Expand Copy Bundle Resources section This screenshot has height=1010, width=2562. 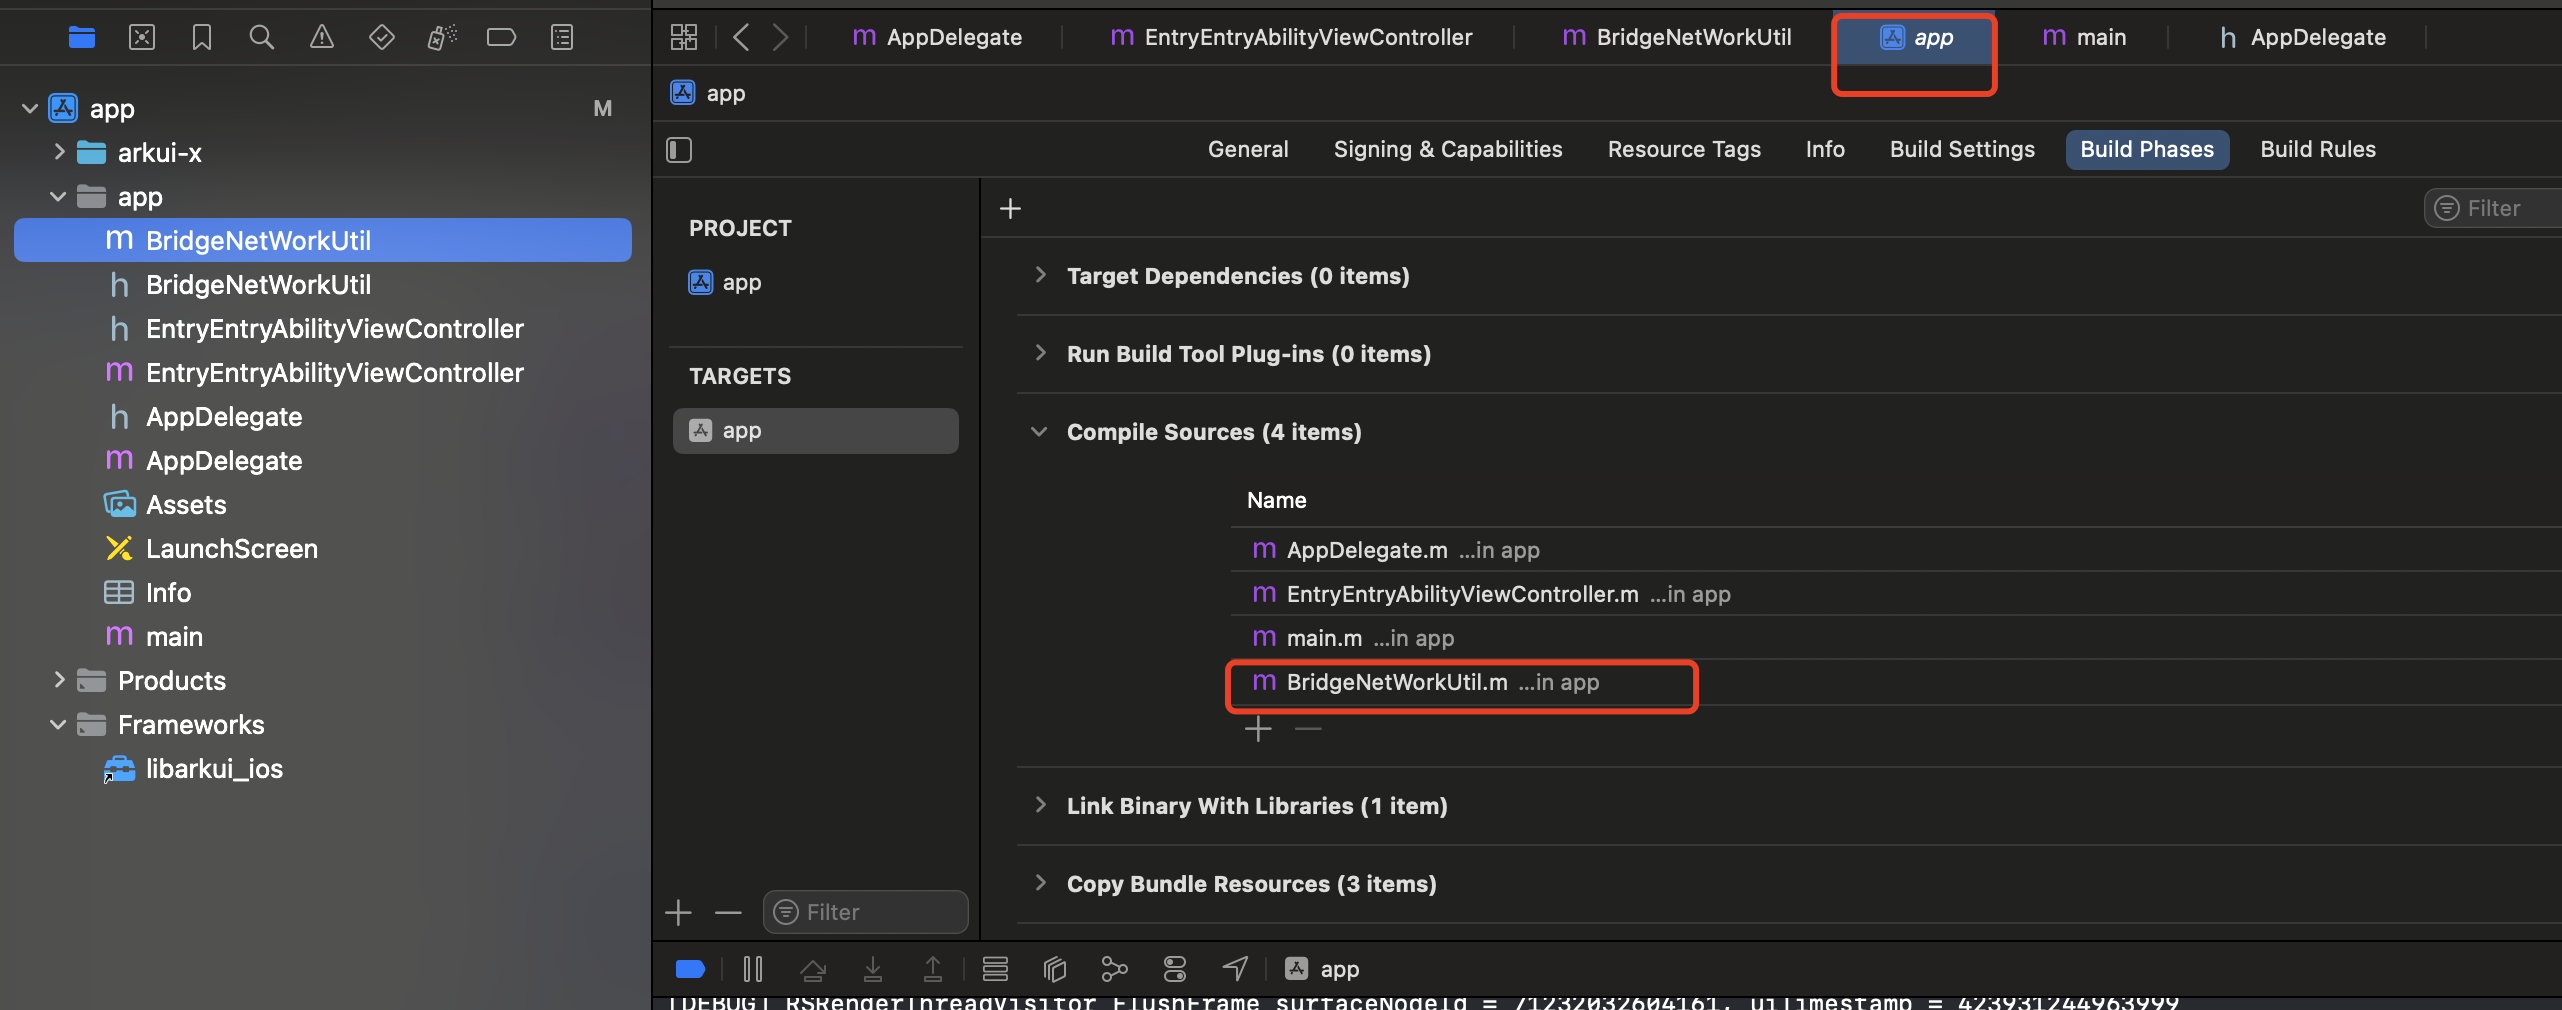click(x=1040, y=883)
